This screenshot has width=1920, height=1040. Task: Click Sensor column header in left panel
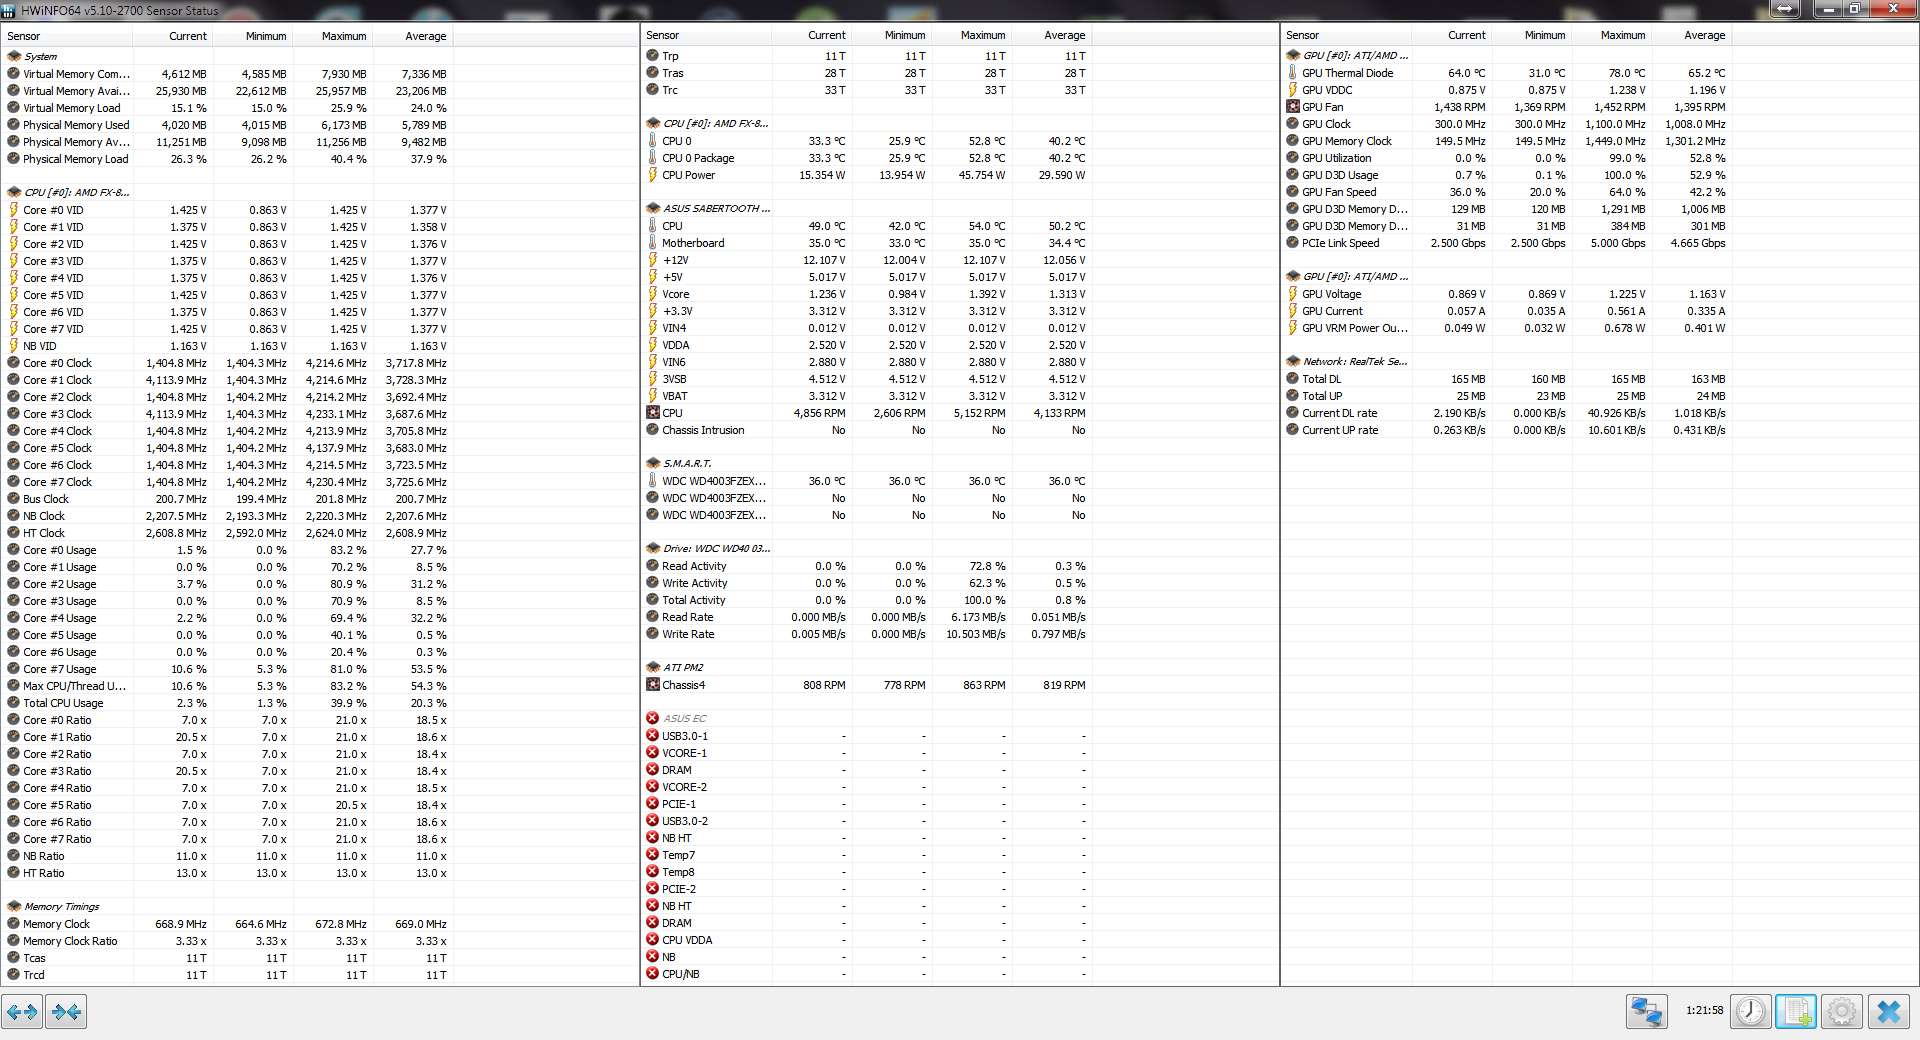(24, 36)
